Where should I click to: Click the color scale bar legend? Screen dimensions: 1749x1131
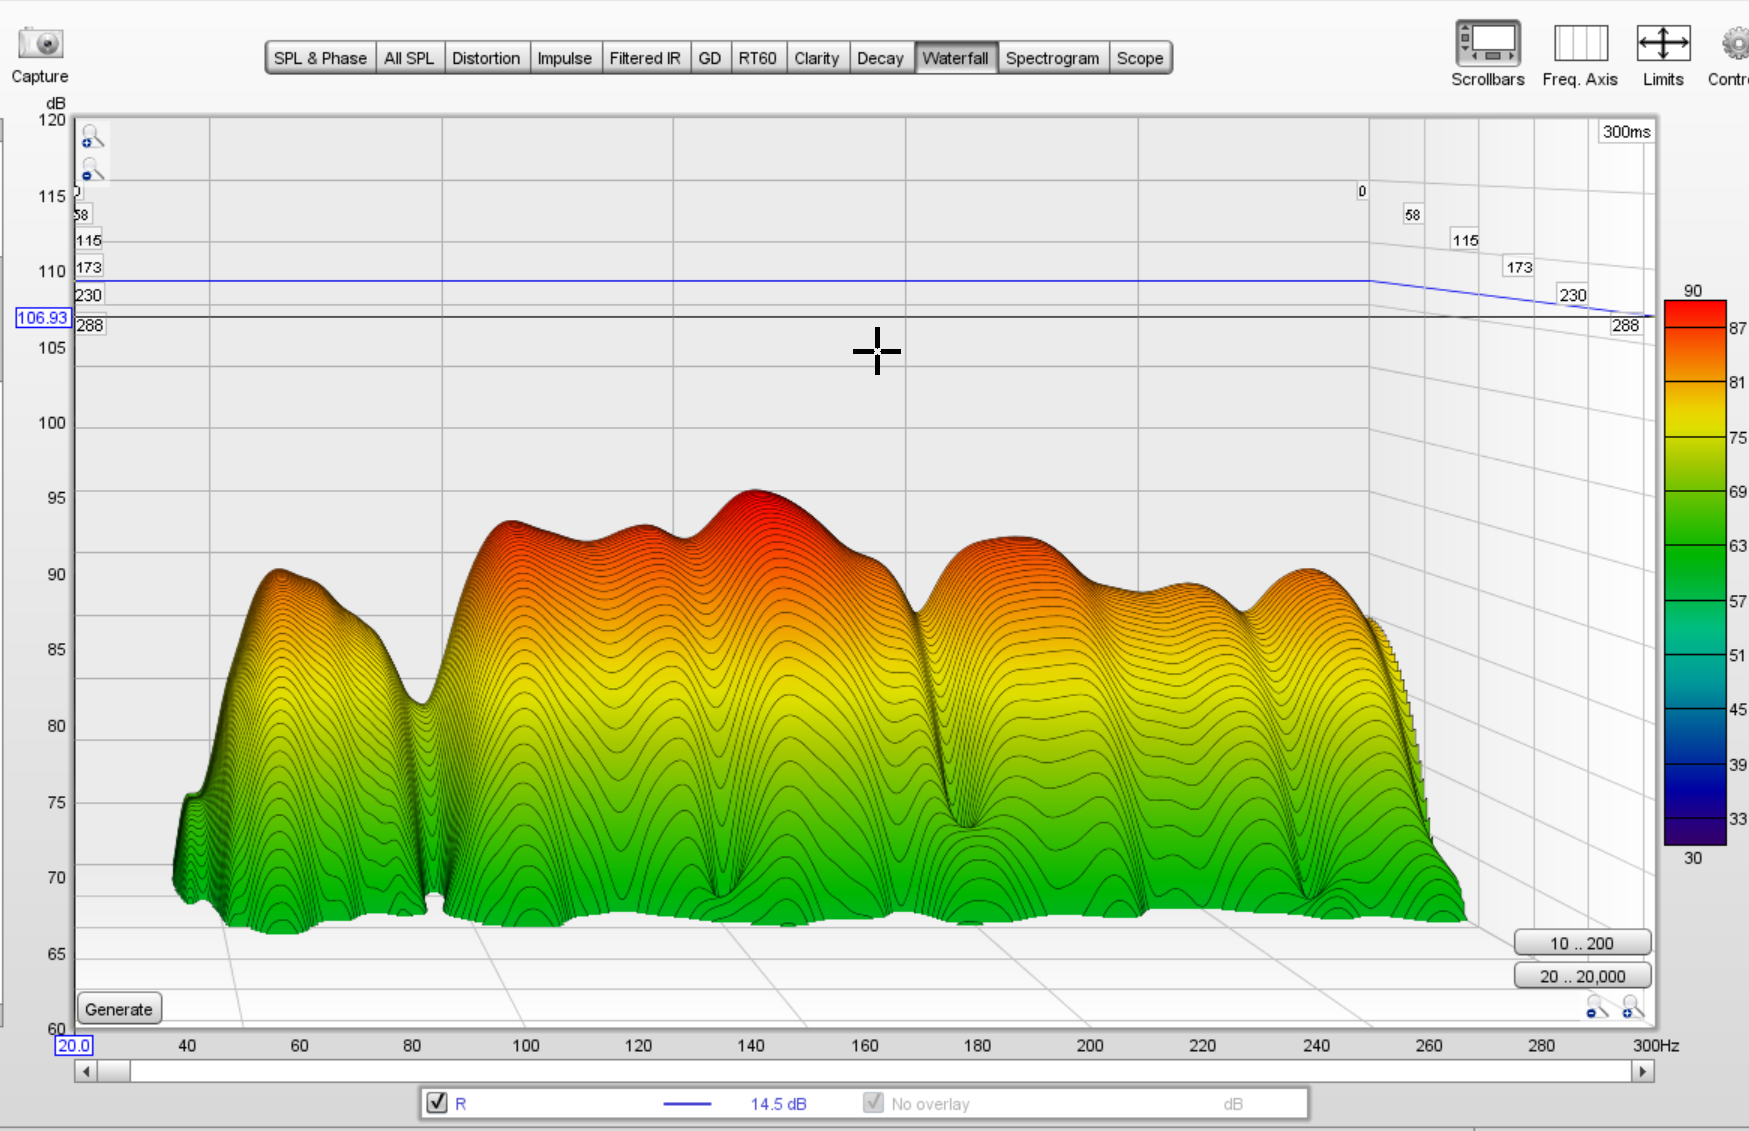[1695, 573]
